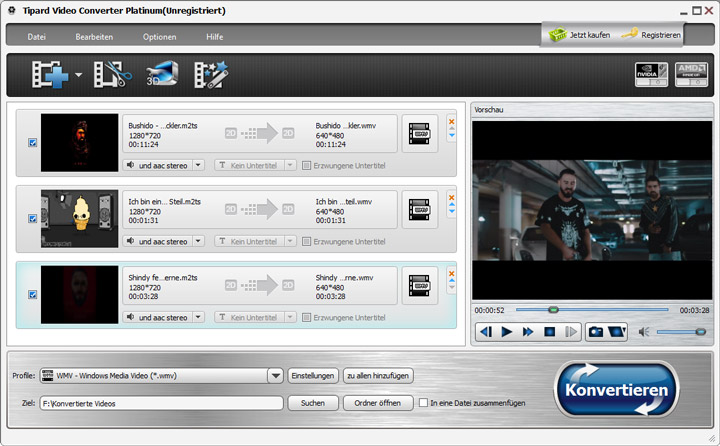The image size is (720, 446).
Task: Open audio track dropdown for Ich bin video
Action: pos(198,241)
